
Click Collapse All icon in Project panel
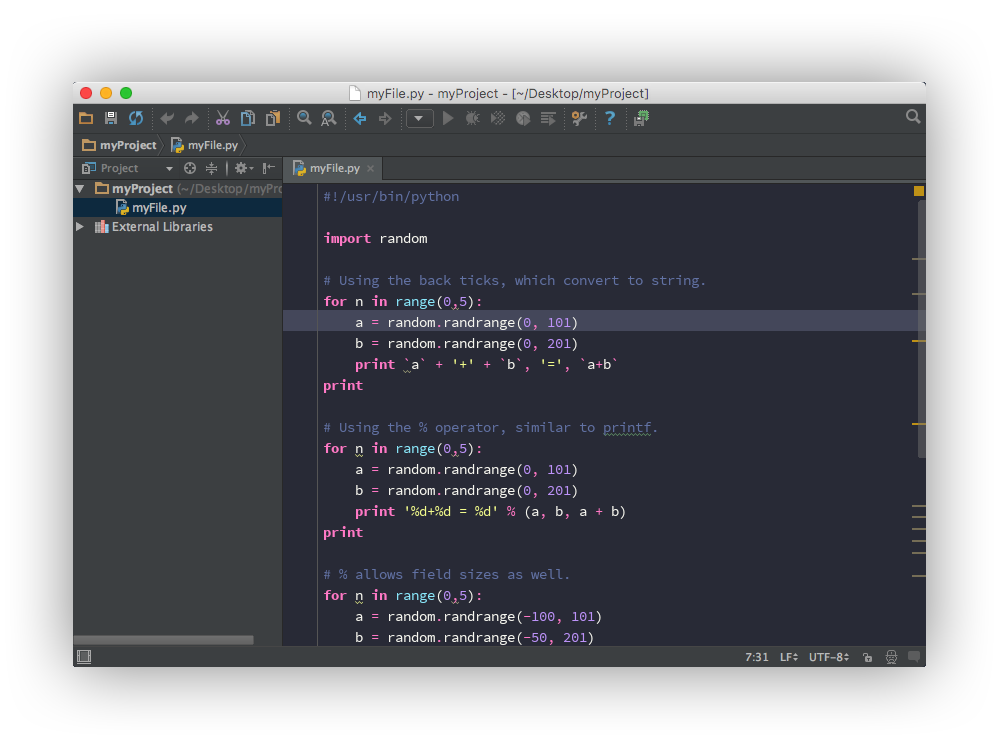point(211,168)
